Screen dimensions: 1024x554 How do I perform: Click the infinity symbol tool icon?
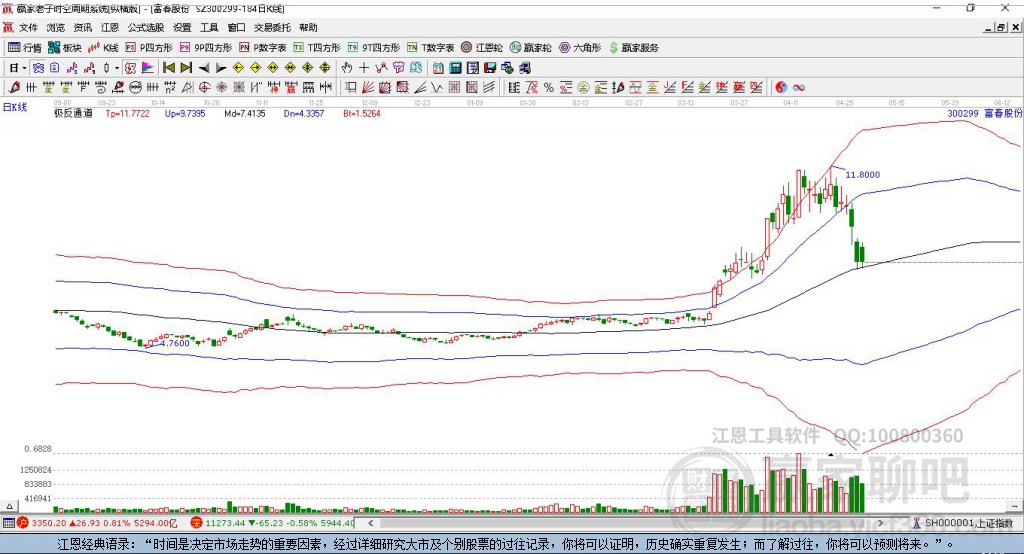pyautogui.click(x=799, y=87)
